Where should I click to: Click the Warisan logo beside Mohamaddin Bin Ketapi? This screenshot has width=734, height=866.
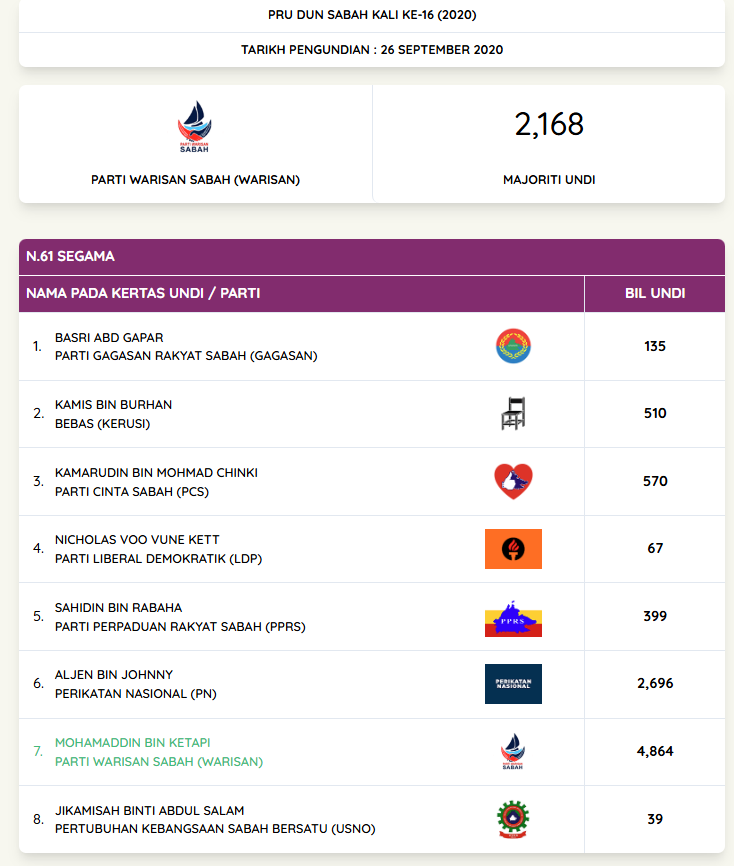513,751
